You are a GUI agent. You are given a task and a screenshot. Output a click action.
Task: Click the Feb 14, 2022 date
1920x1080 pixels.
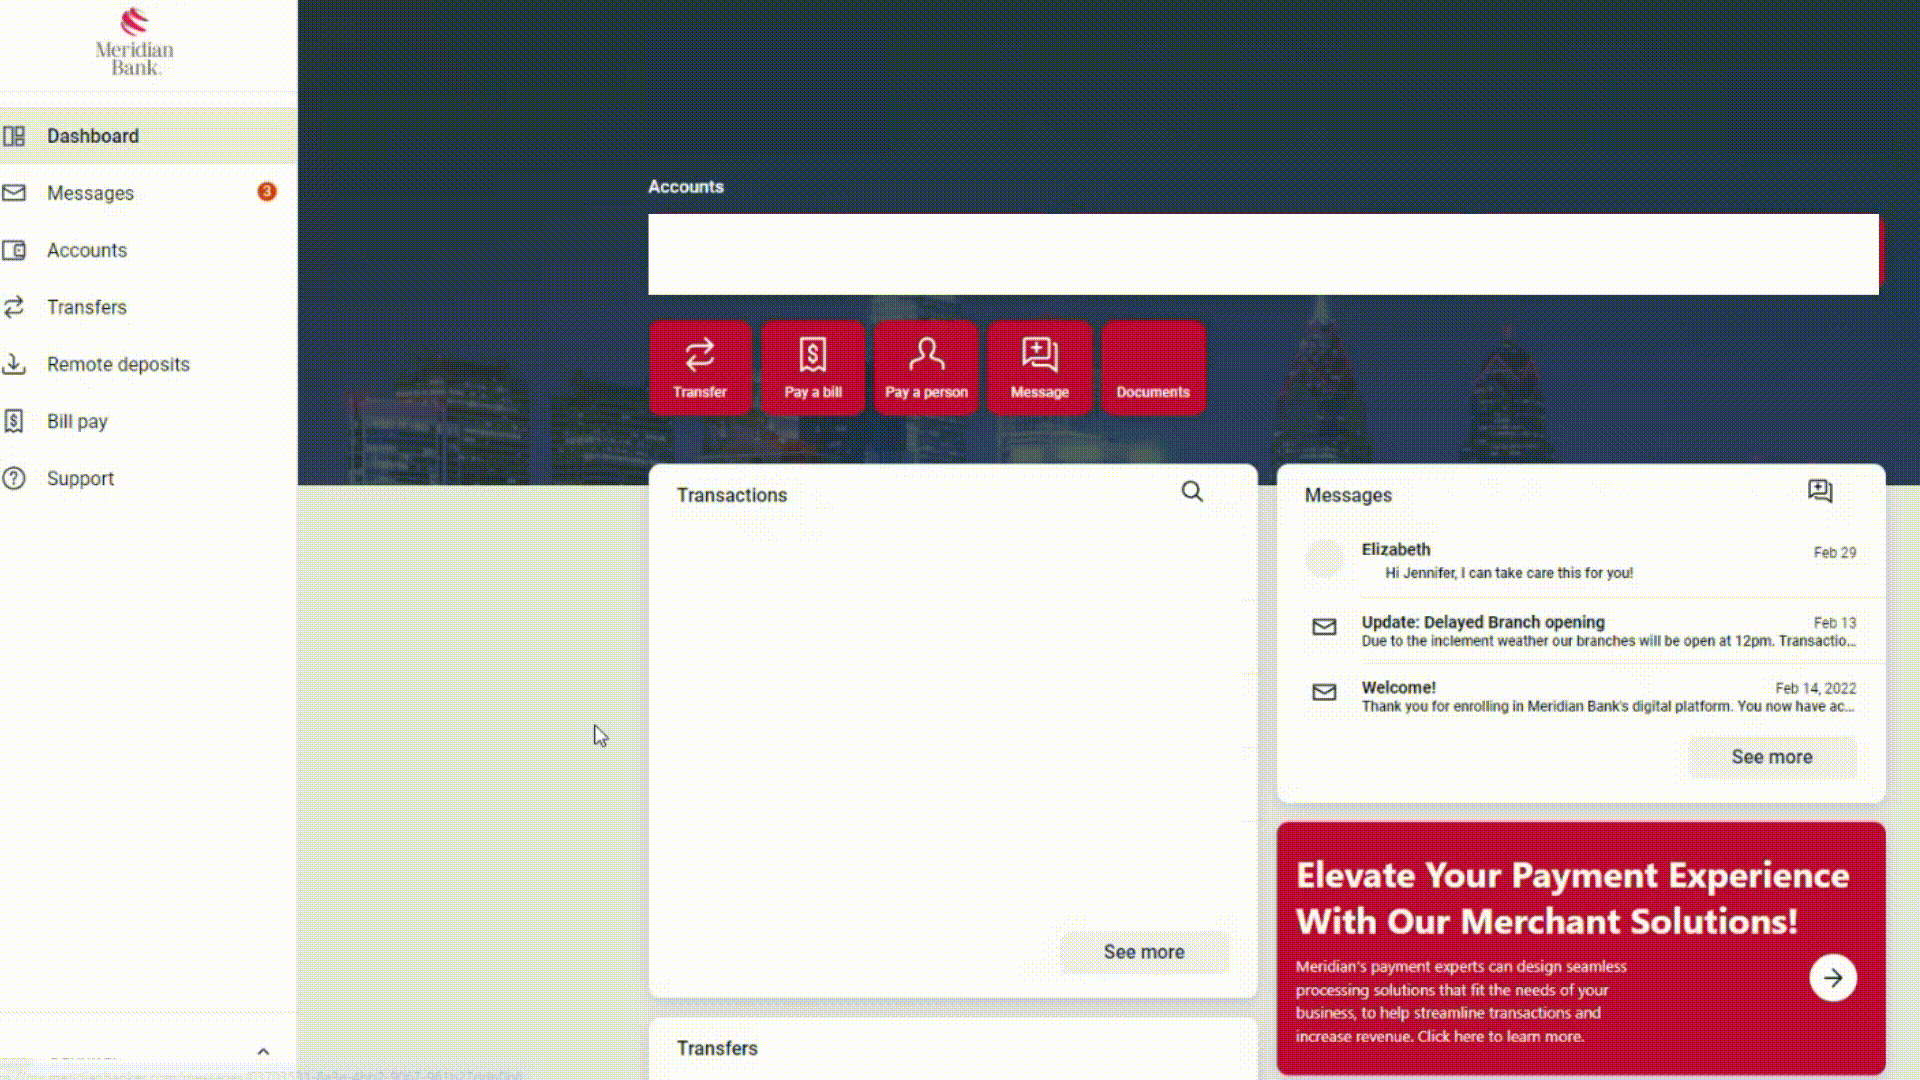tap(1815, 688)
